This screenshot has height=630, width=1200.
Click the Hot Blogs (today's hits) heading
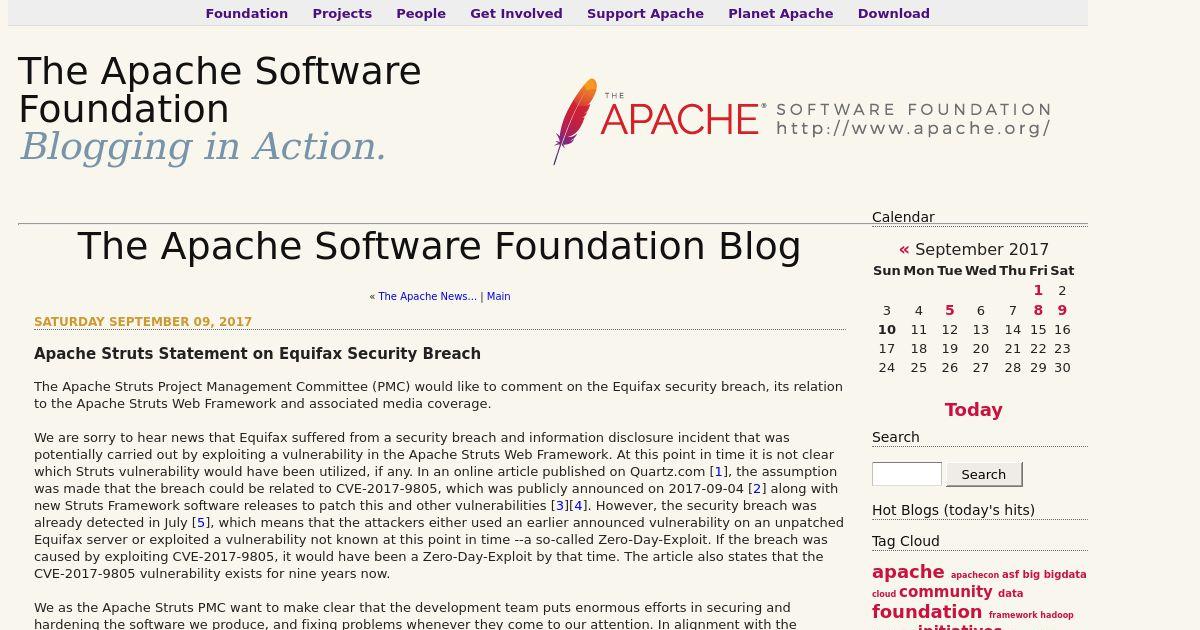coord(953,510)
